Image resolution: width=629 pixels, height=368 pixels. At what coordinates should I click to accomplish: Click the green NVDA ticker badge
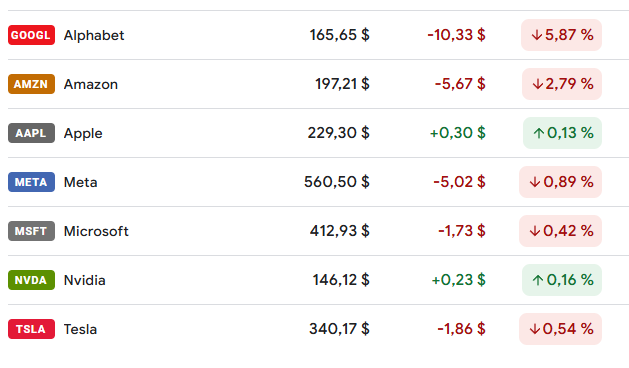click(x=31, y=280)
